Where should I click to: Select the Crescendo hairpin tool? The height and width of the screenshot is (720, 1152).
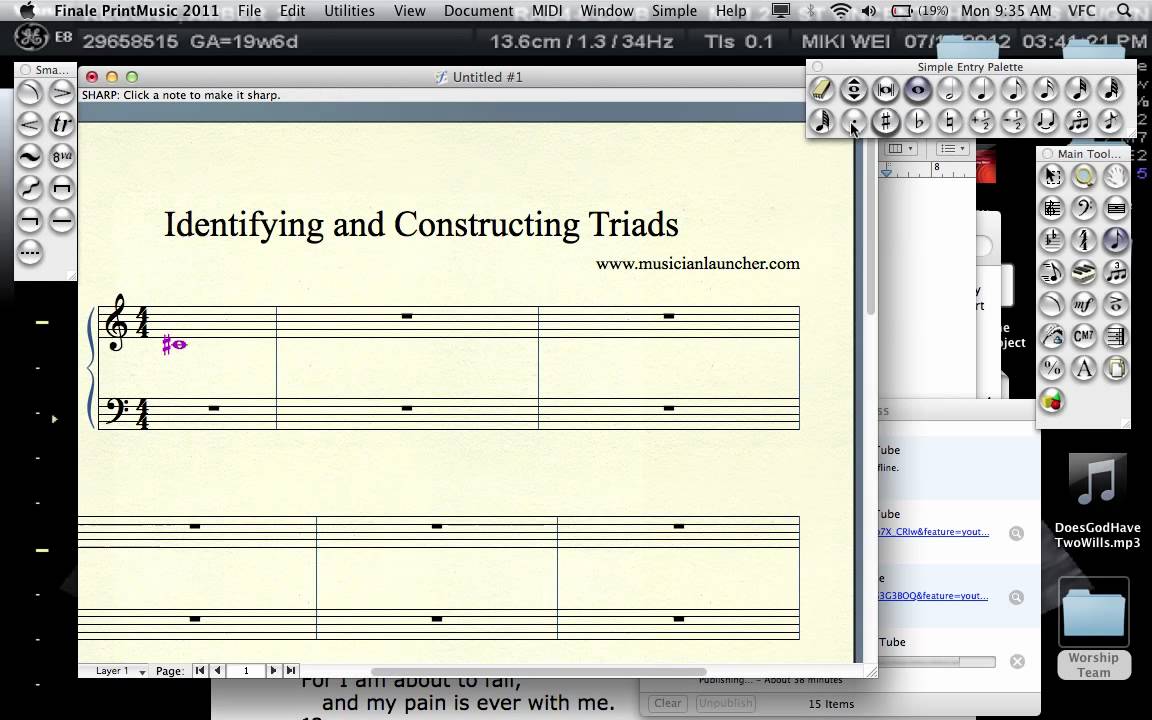coord(29,124)
